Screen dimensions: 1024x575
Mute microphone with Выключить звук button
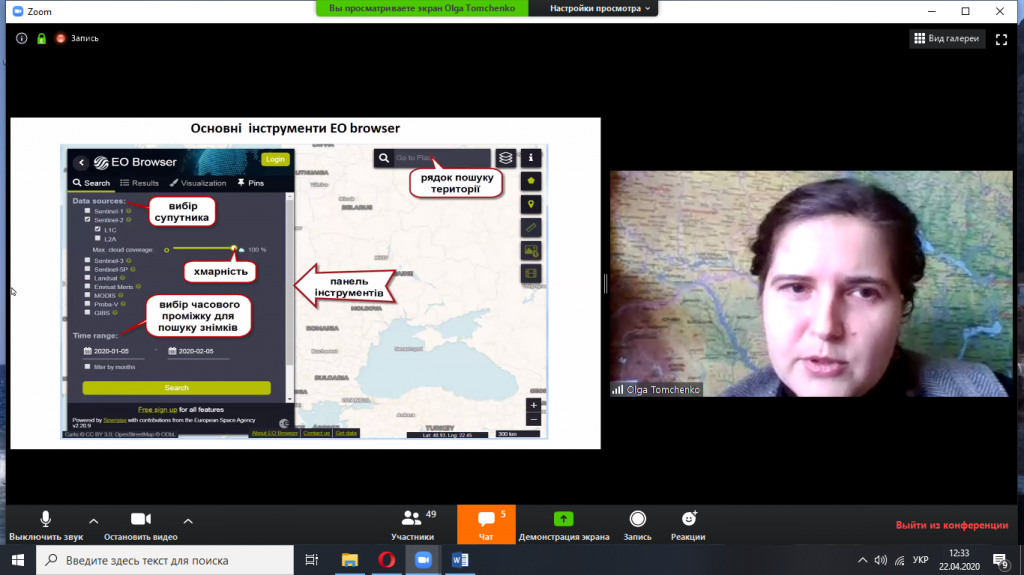point(46,525)
